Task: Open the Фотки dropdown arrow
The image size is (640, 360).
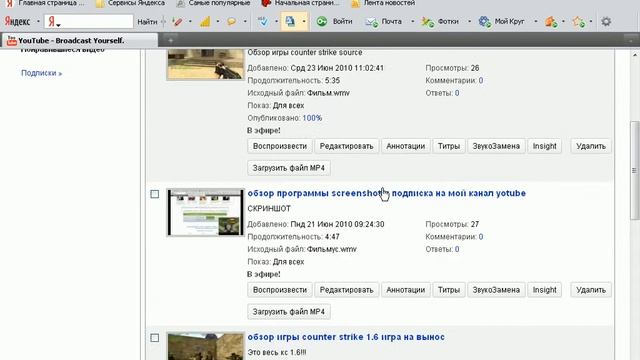Action: click(469, 21)
